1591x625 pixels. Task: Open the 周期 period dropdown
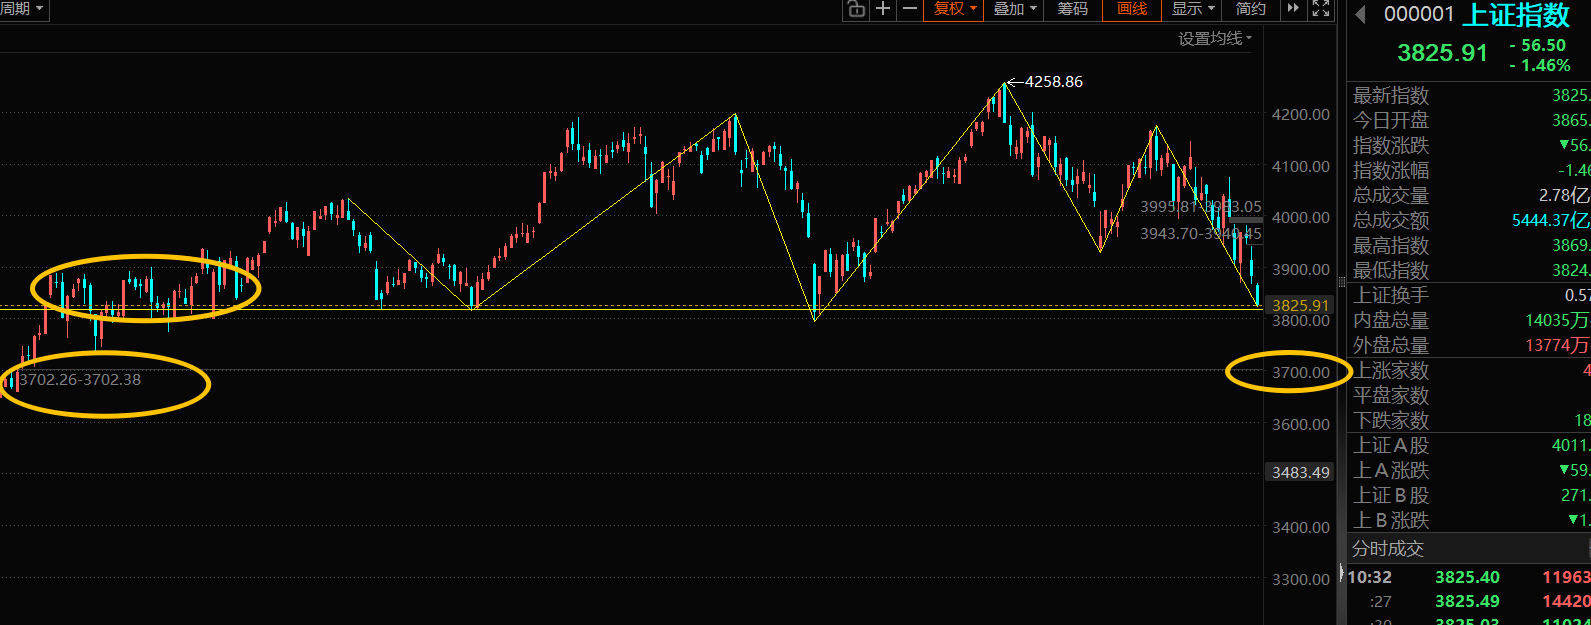(x=22, y=10)
